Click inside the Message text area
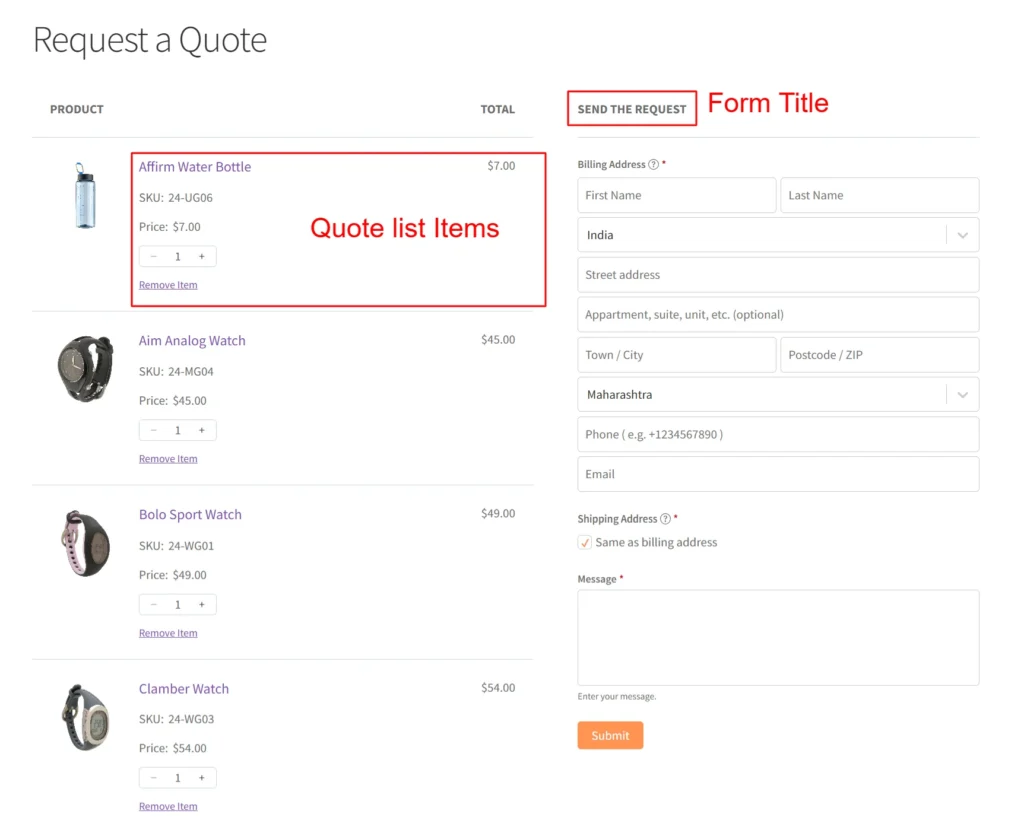The height and width of the screenshot is (817, 1024). coord(778,635)
